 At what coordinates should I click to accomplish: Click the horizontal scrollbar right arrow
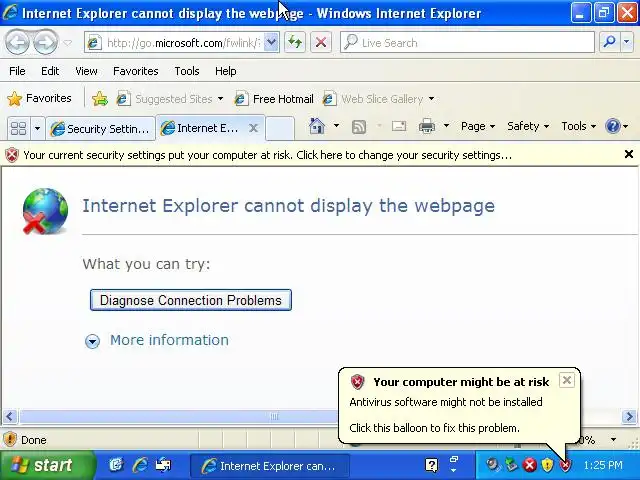[x=629, y=417]
